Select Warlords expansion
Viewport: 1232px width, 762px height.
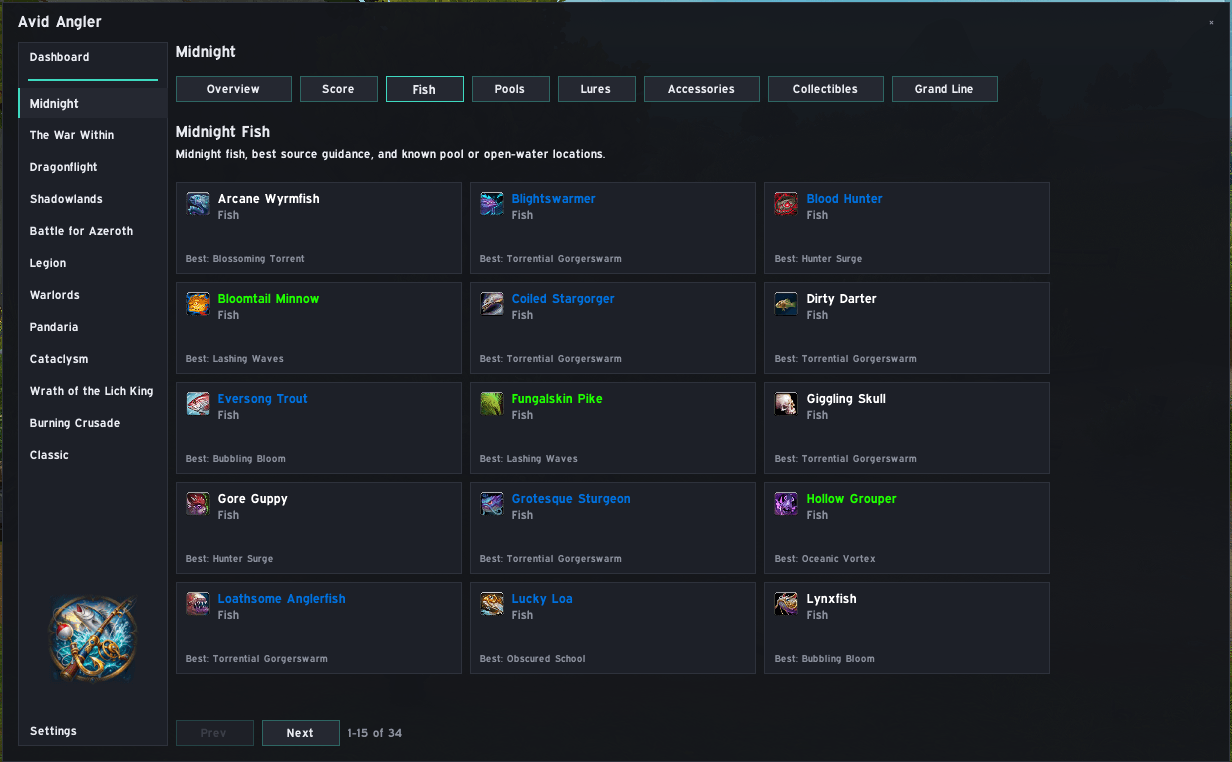[x=93, y=295]
